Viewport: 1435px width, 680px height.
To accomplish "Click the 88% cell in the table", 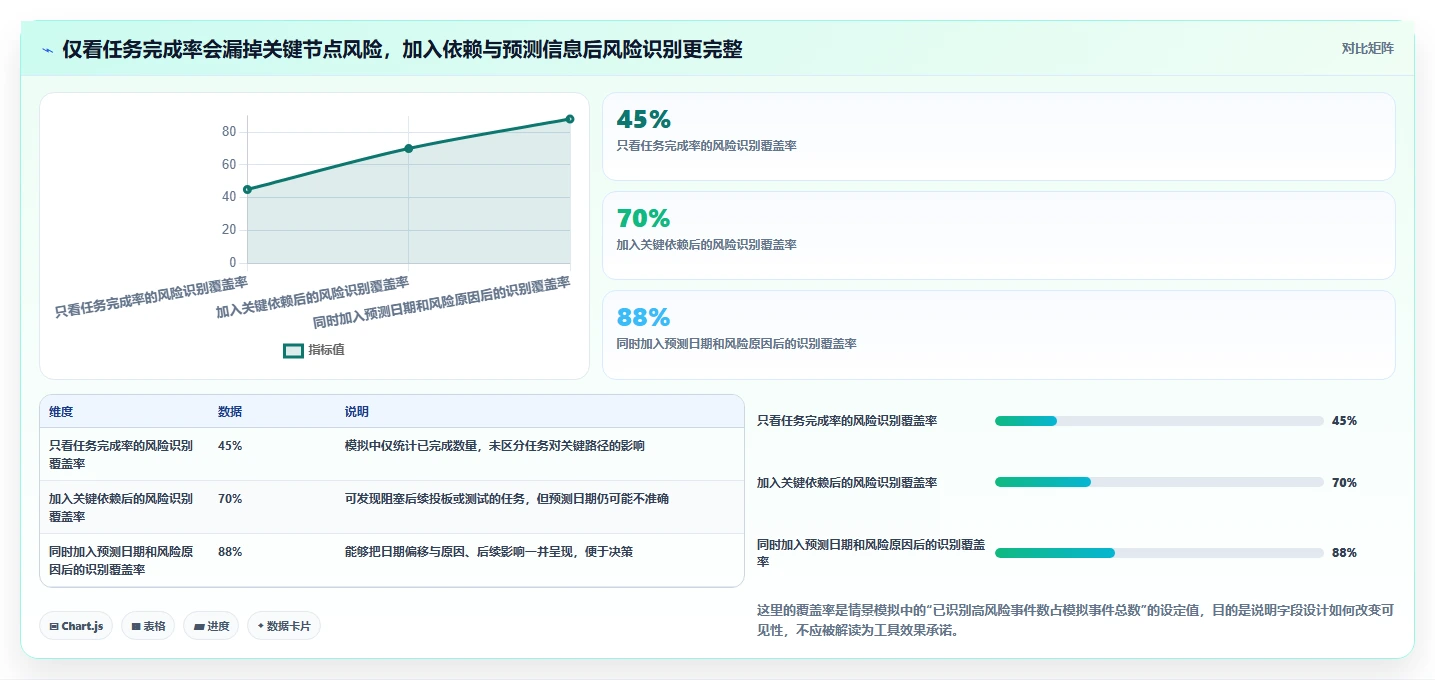I will (x=230, y=552).
